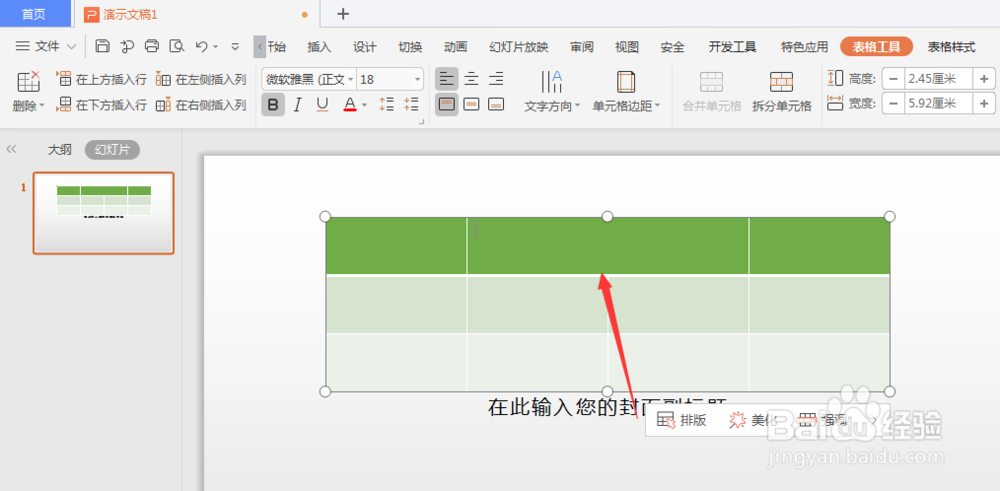Decrease table row 高度 with minus
Viewport: 1000px width, 491px height.
click(893, 79)
